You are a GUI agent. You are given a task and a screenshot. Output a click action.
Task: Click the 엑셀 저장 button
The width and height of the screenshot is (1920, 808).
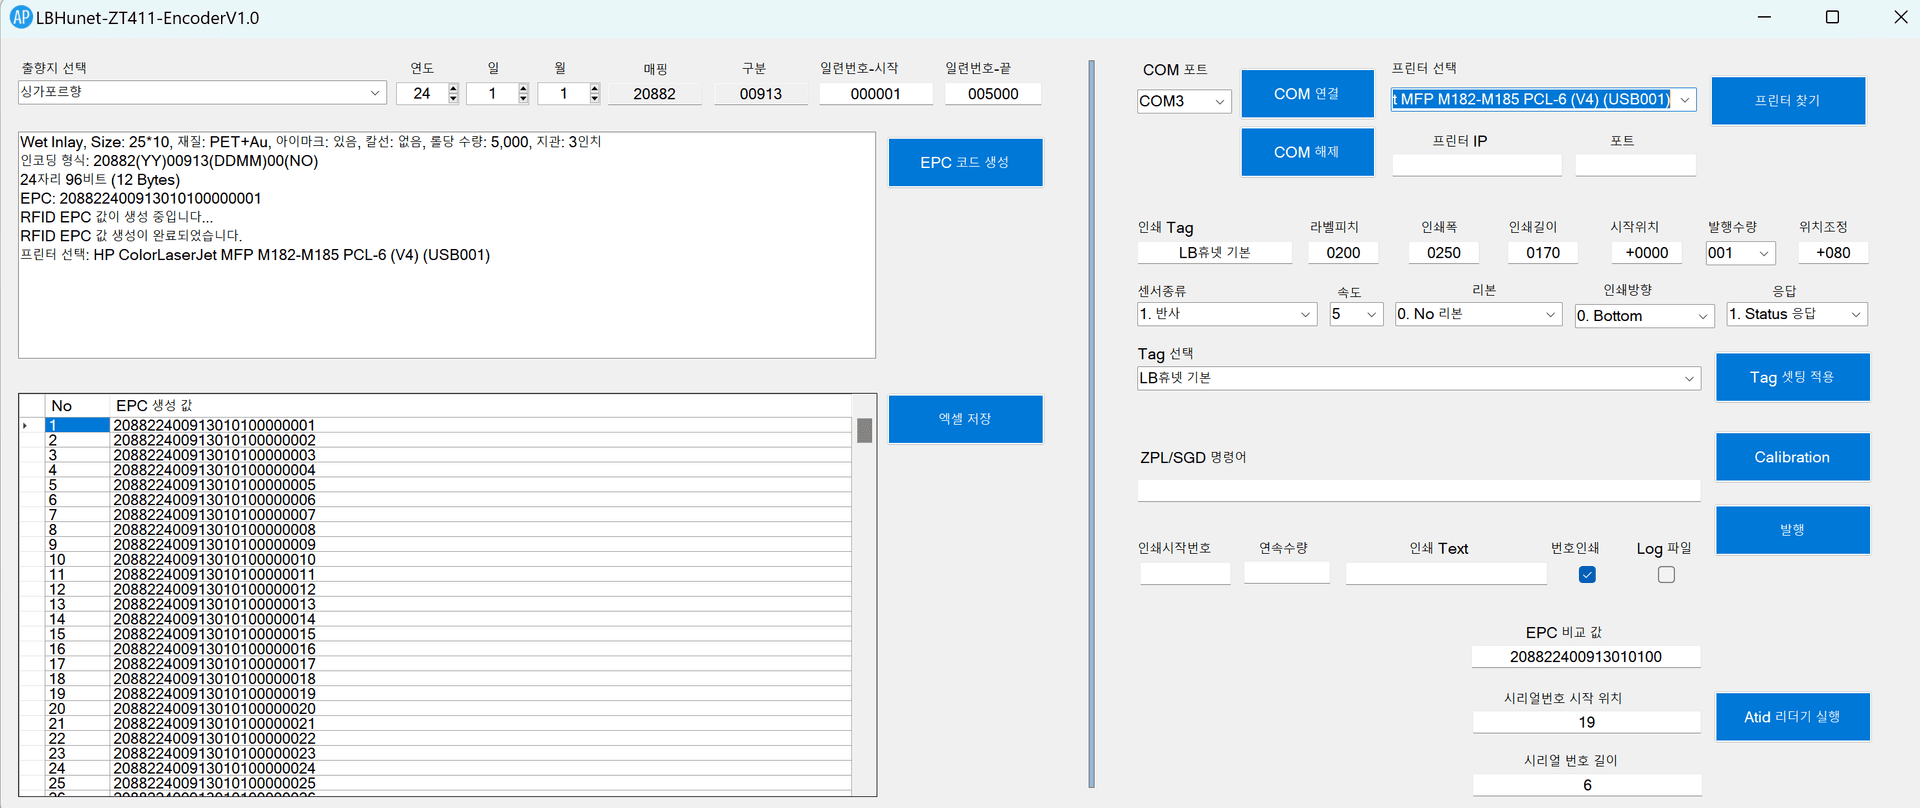(x=964, y=419)
